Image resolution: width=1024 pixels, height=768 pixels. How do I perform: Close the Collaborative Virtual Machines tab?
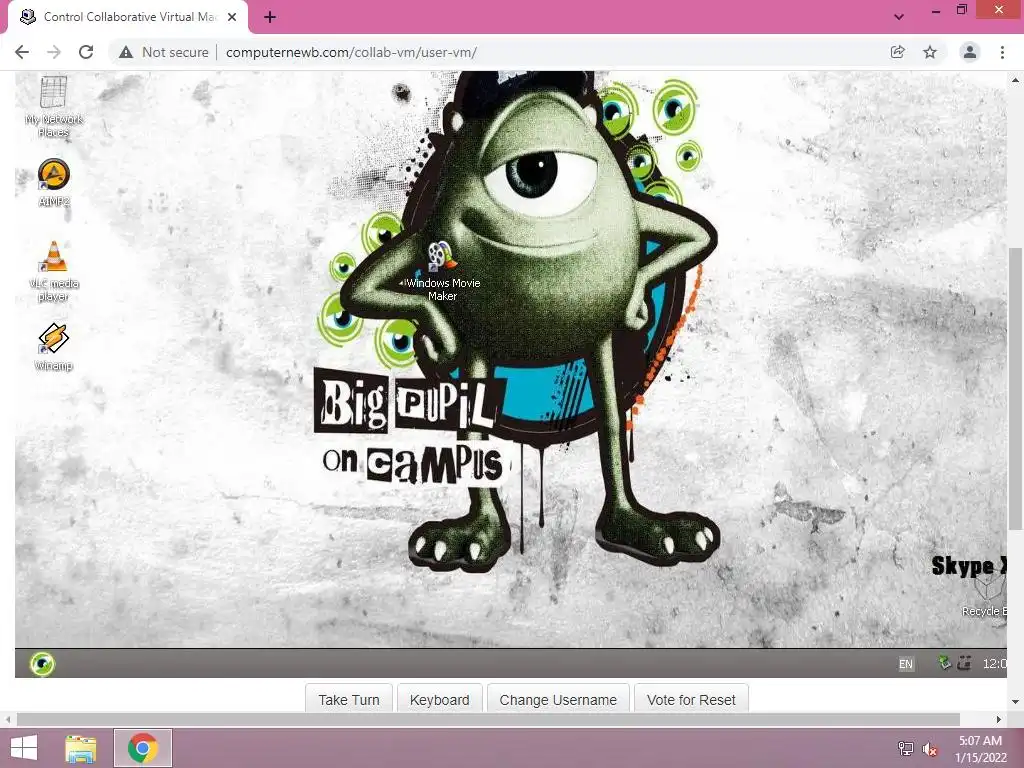[x=232, y=17]
